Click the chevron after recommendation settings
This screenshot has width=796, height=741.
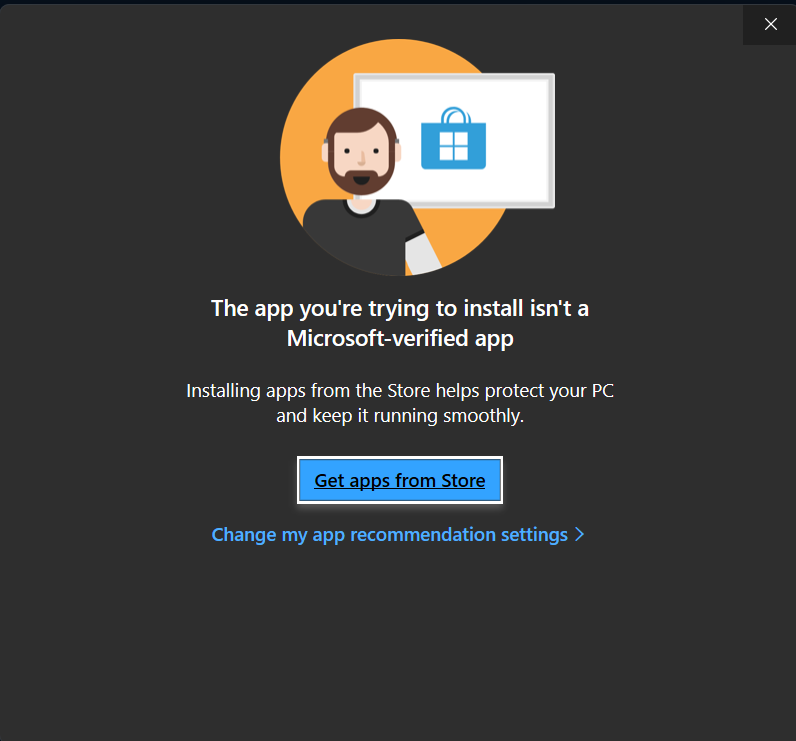(x=579, y=535)
